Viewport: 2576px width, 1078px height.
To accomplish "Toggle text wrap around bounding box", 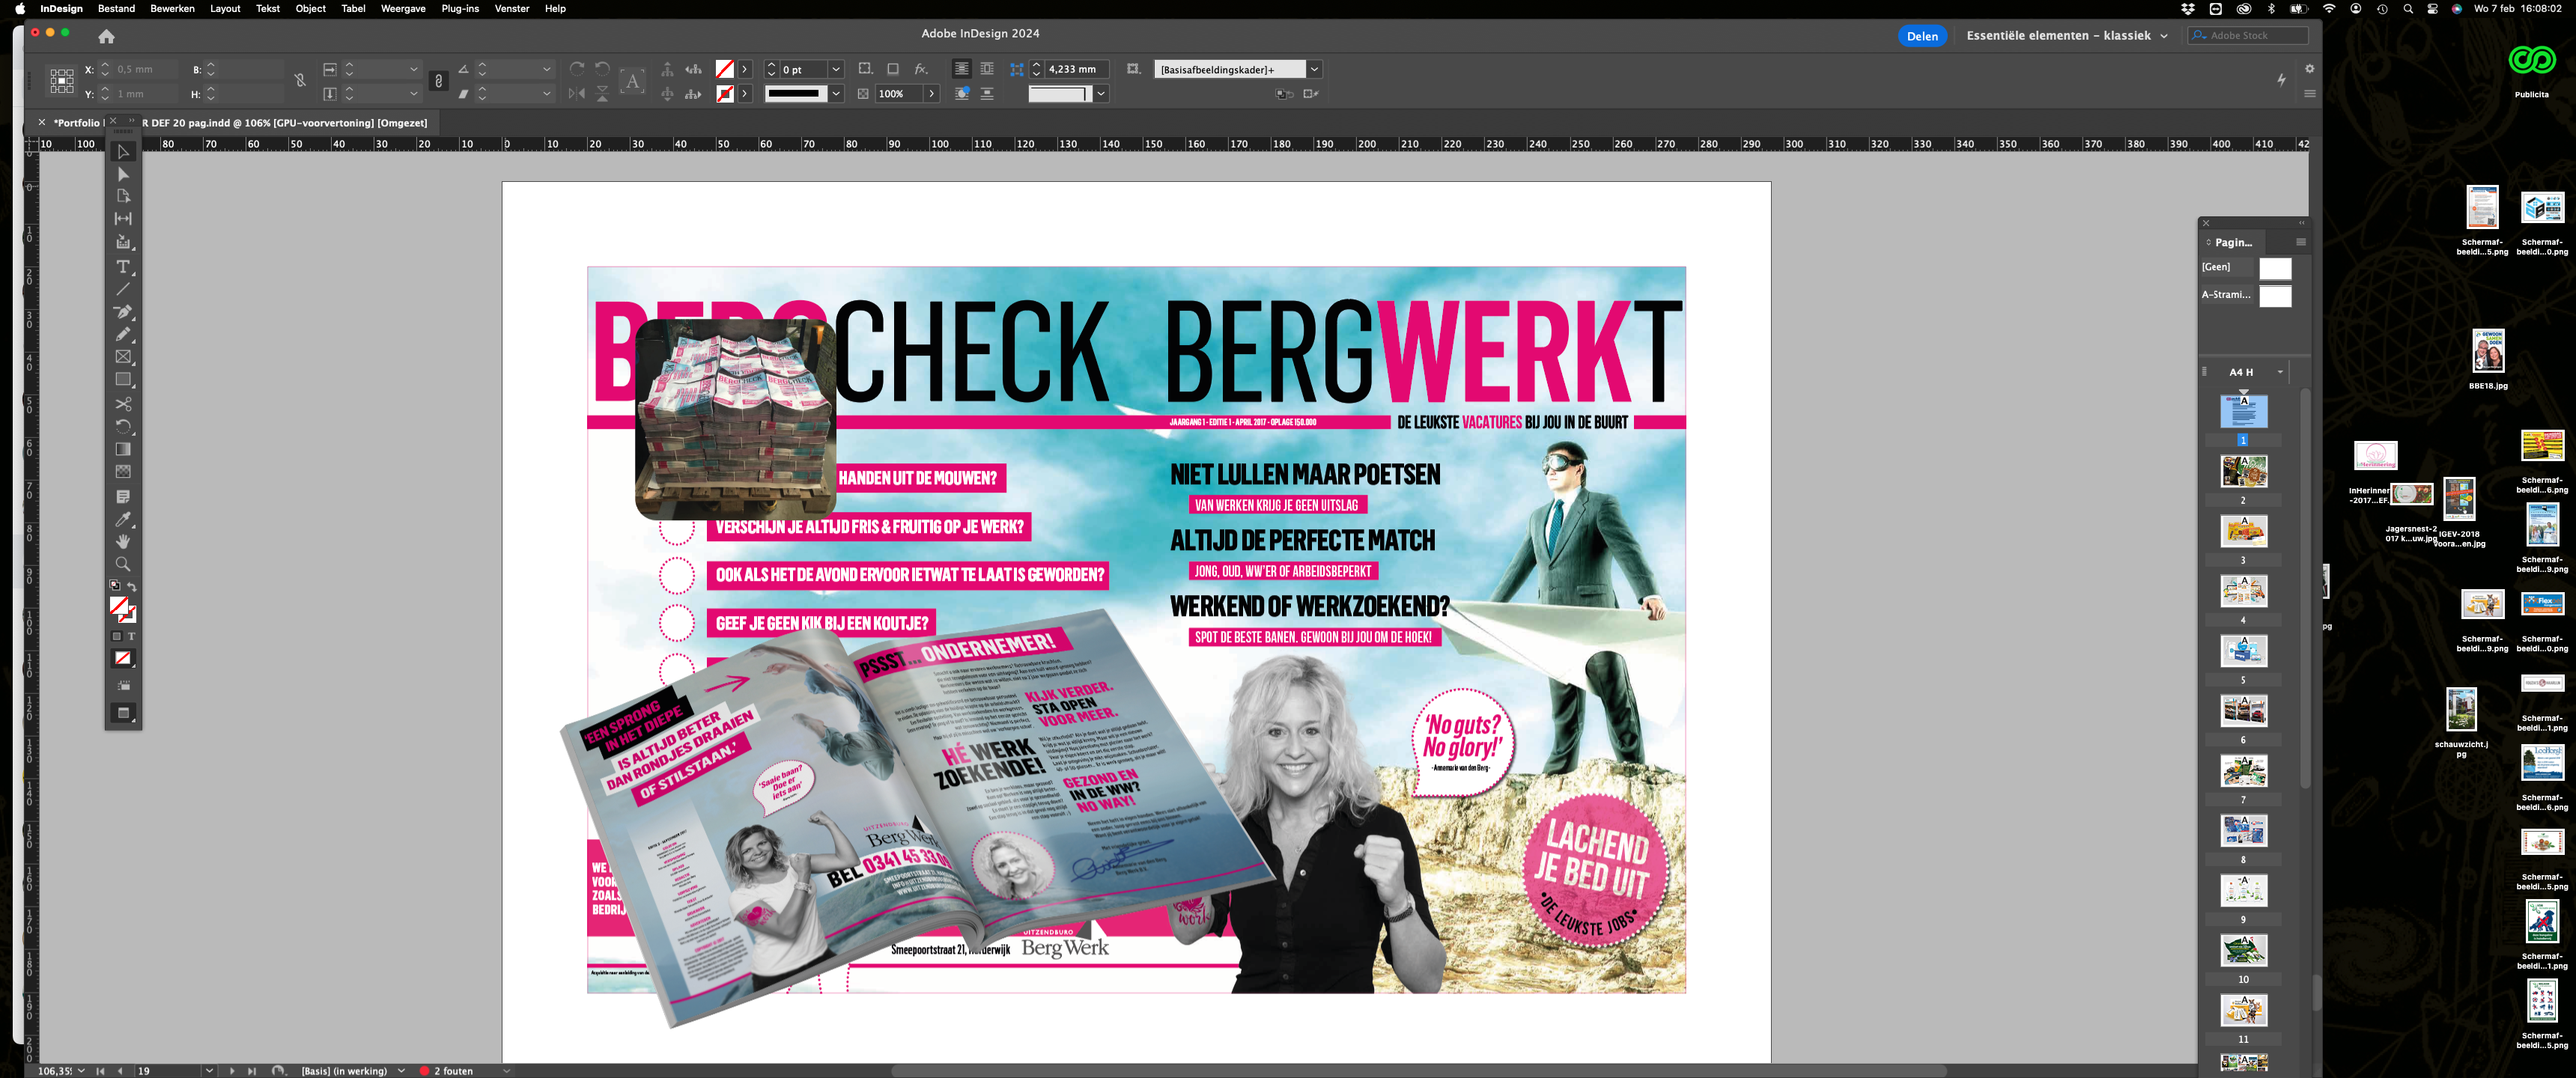I will (x=987, y=69).
